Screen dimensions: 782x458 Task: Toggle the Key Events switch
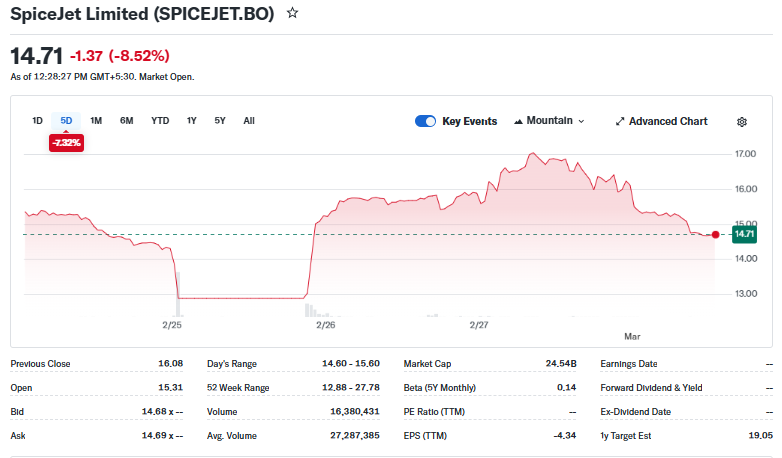pos(425,121)
